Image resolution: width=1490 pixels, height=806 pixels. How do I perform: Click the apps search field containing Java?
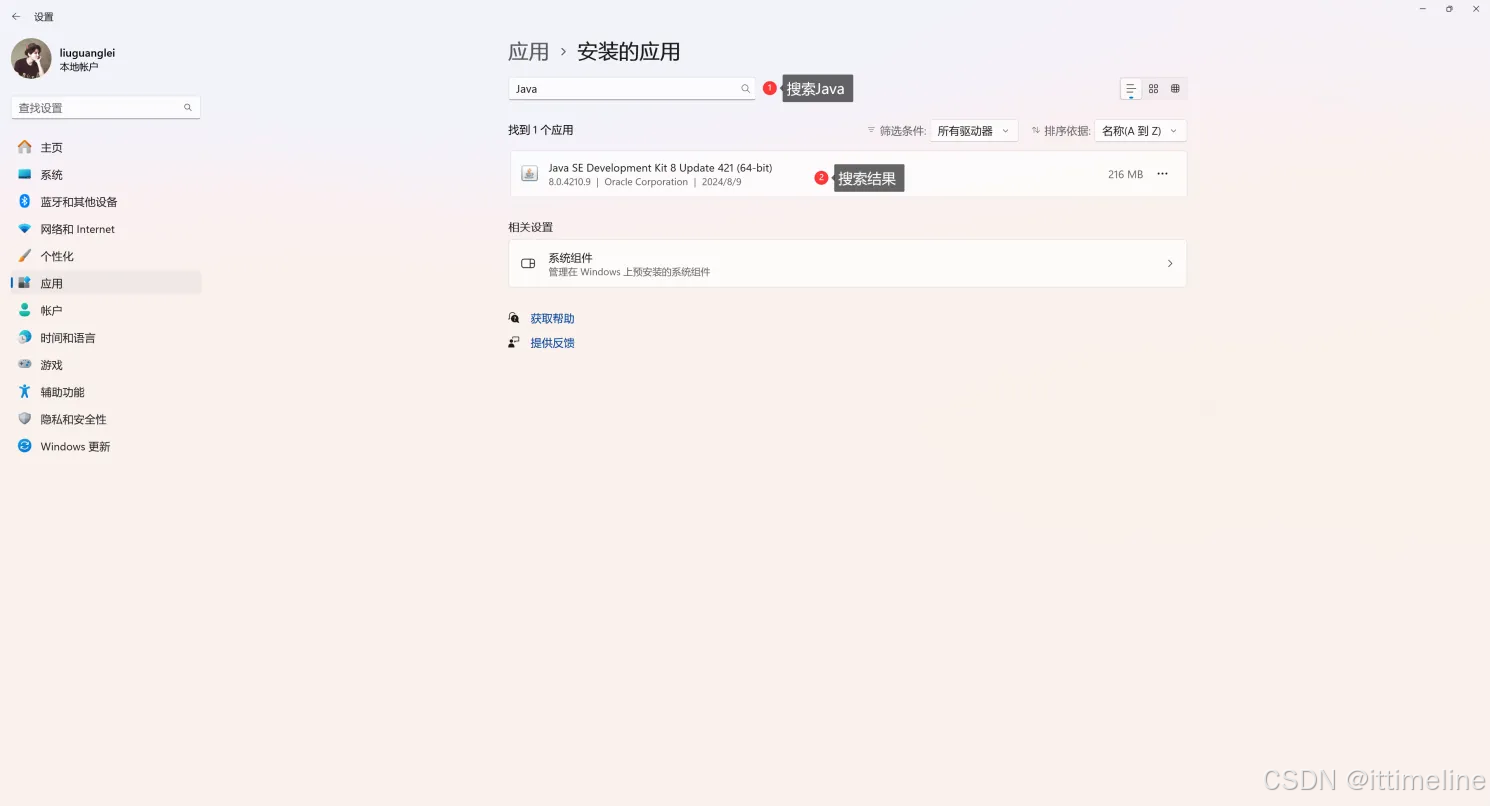point(631,89)
